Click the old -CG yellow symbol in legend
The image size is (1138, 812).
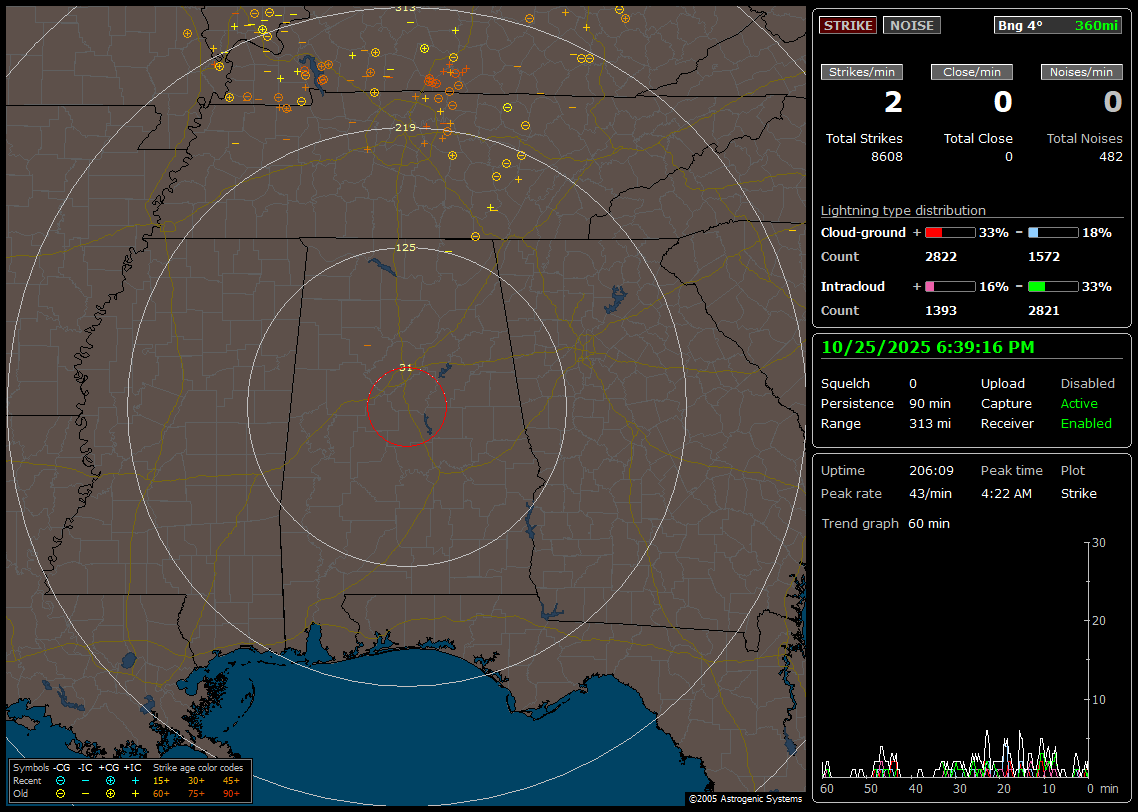61,793
